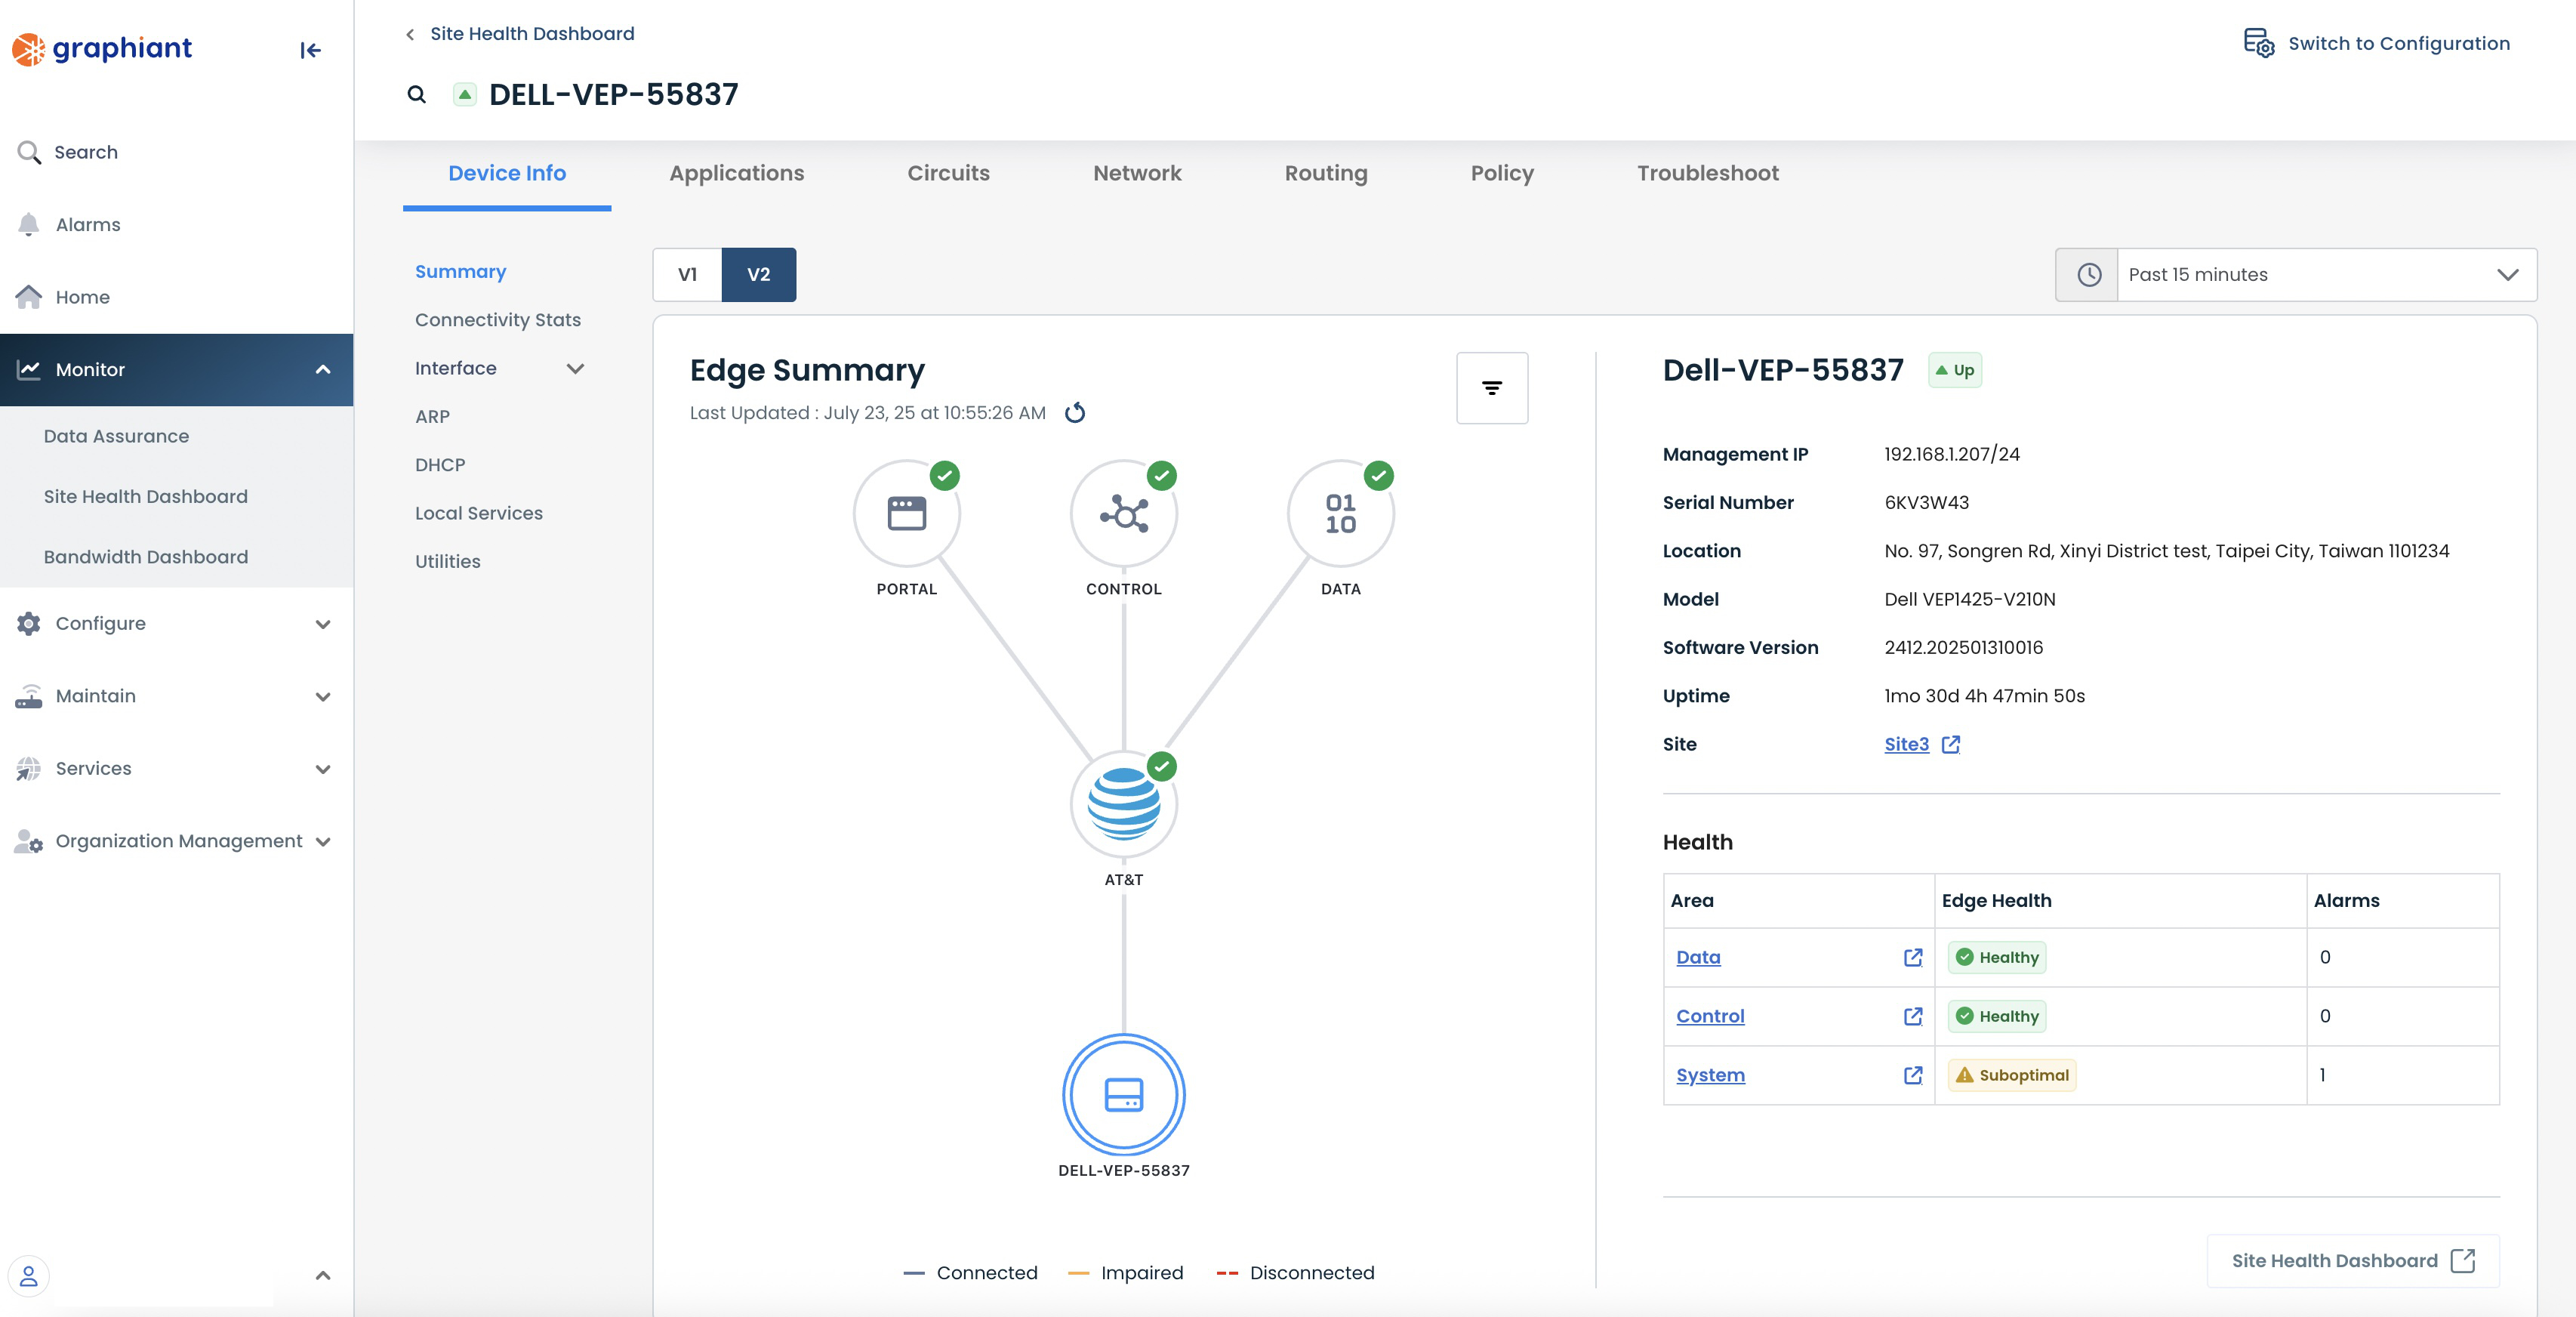Screen dimensions: 2576x1317
Task: Expand the Maintain menu
Action: click(323, 697)
